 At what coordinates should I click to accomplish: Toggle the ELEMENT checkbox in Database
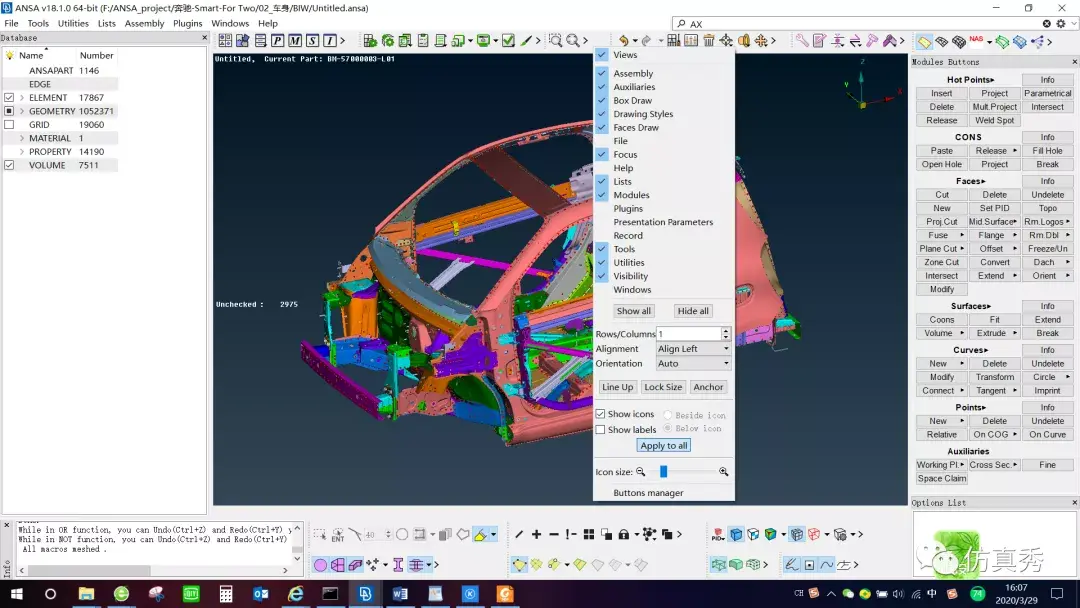[9, 98]
